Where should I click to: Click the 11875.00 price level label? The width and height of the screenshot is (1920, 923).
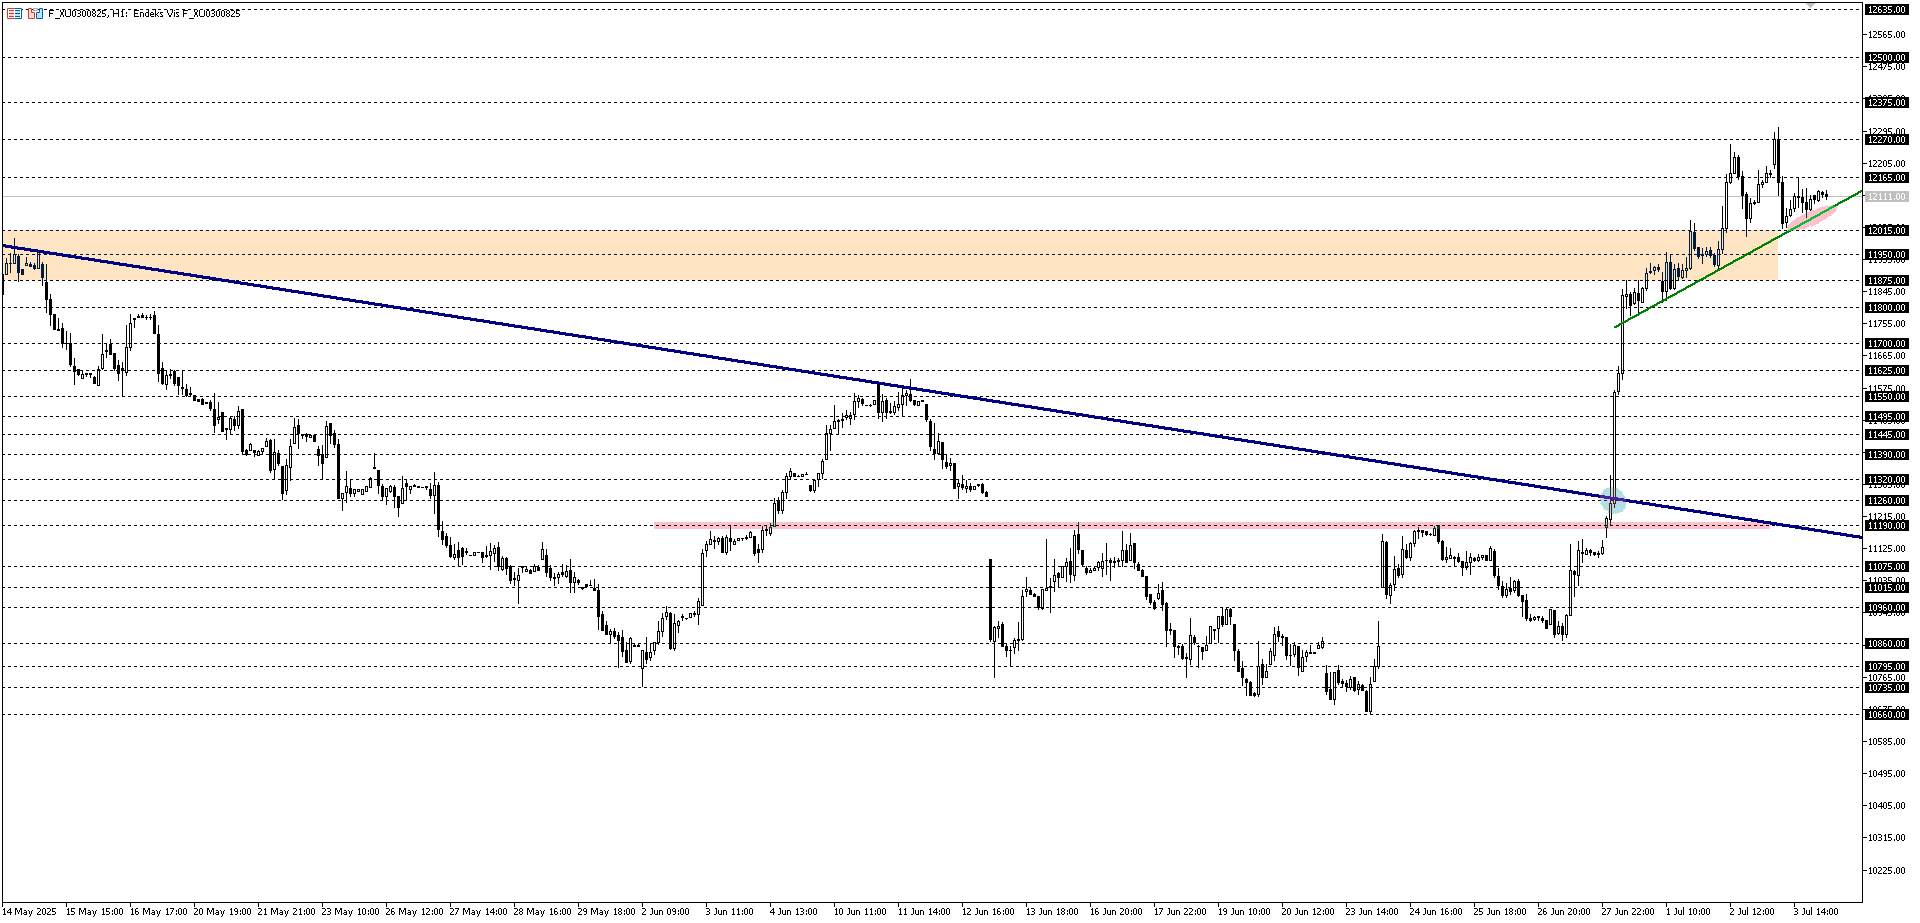1886,281
